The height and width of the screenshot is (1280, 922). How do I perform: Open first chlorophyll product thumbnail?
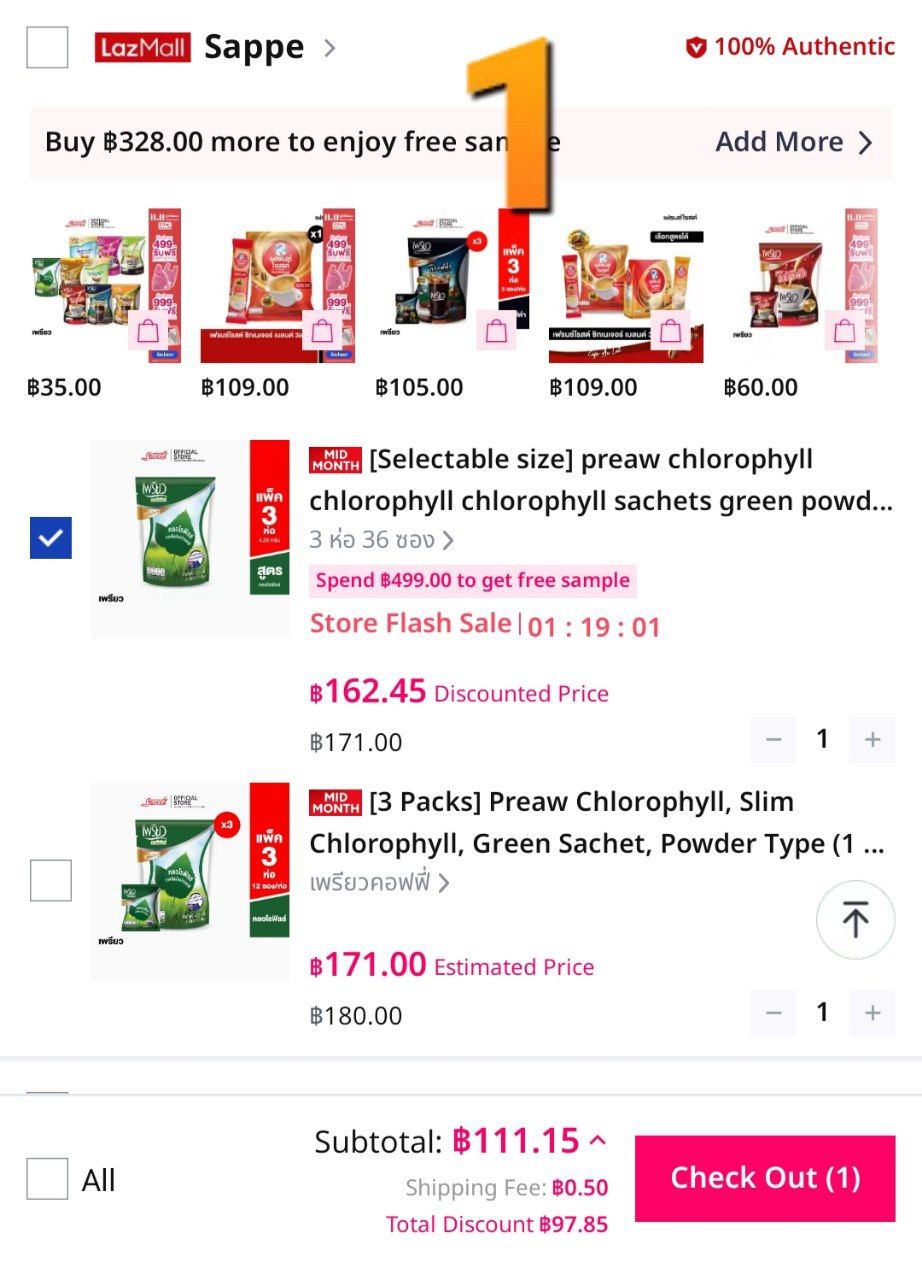(x=191, y=539)
